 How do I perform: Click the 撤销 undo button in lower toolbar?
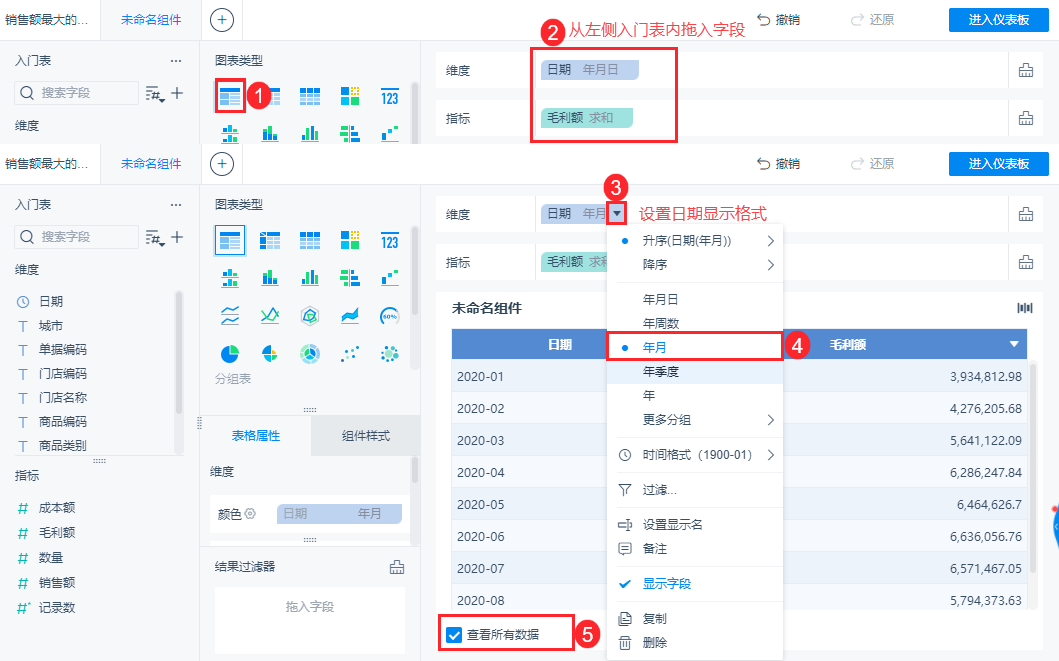[778, 164]
